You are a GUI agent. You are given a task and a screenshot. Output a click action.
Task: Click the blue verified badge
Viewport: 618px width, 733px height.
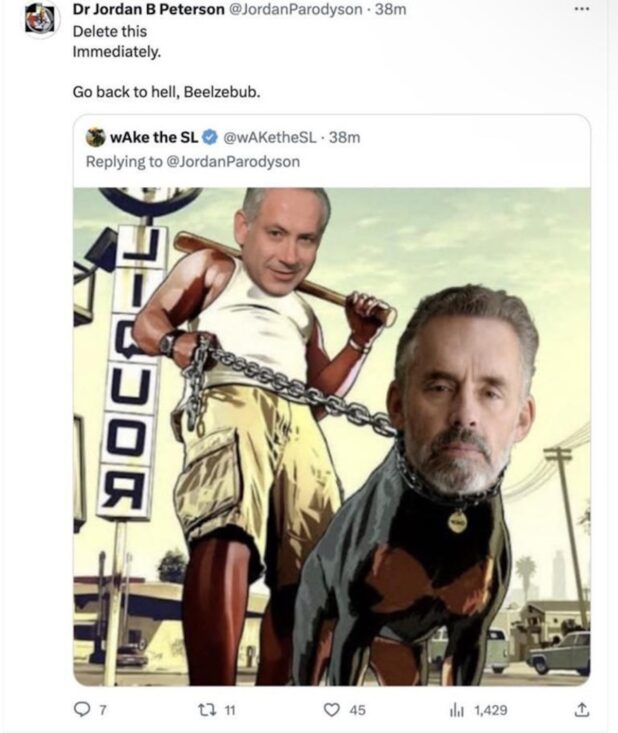point(211,137)
